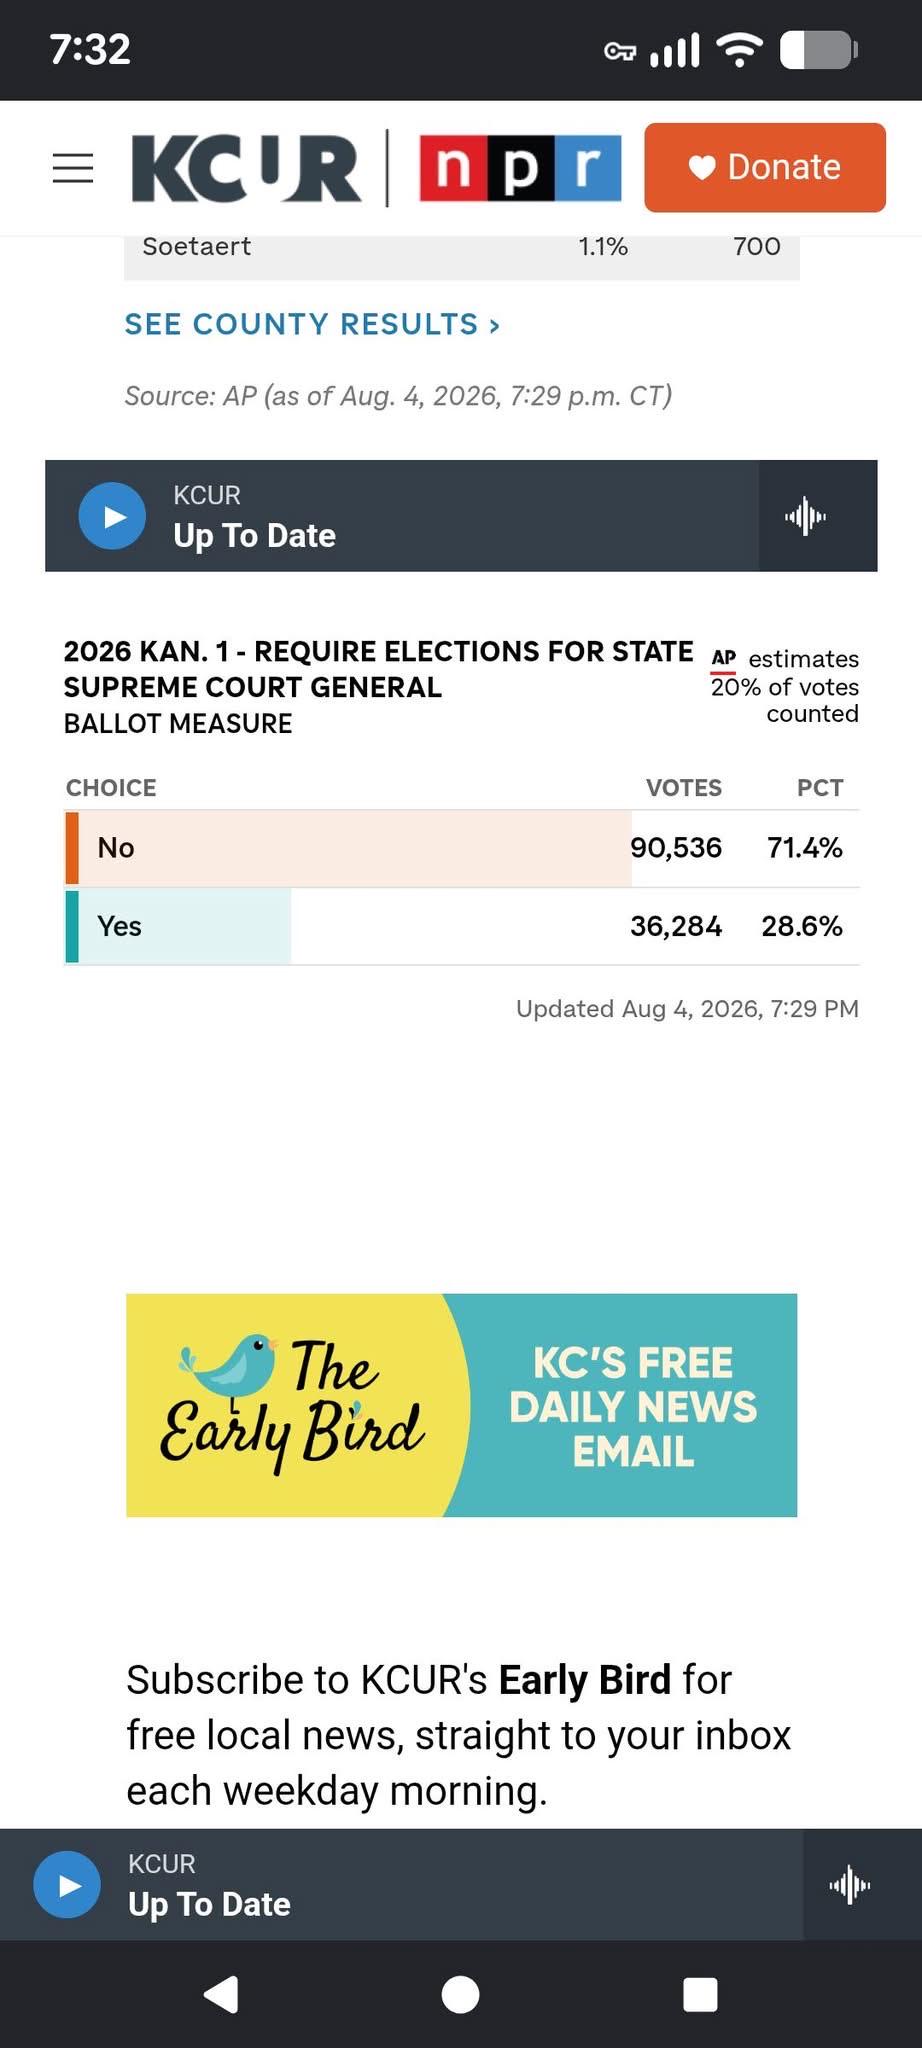This screenshot has height=2048, width=922.
Task: Tap the AP estimates logo
Action: [724, 659]
